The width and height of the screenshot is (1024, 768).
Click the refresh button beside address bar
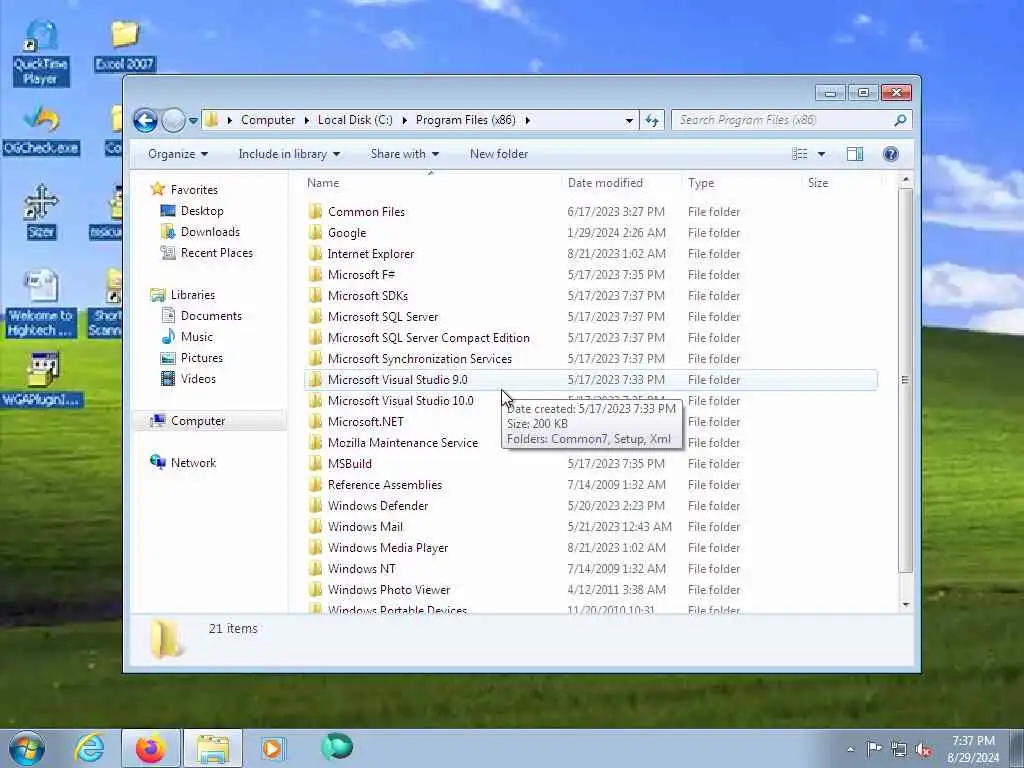click(652, 120)
